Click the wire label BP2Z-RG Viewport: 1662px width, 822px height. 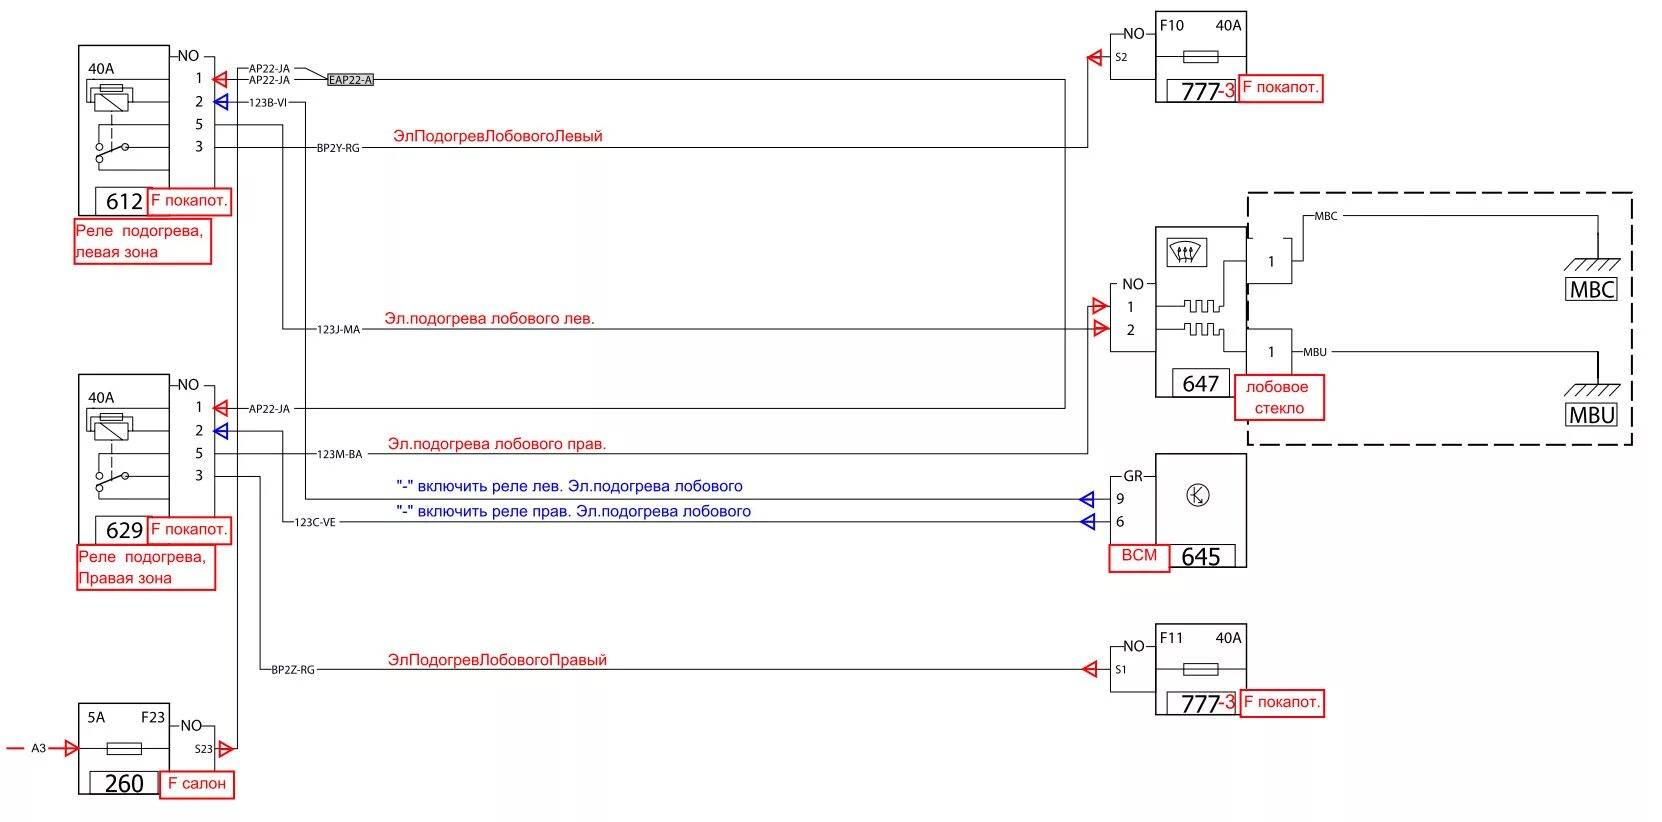click(293, 670)
